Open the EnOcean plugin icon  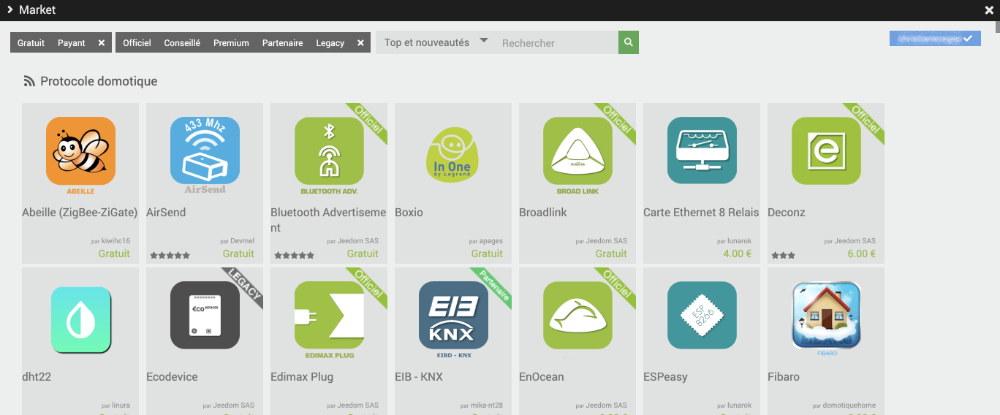[x=578, y=316]
